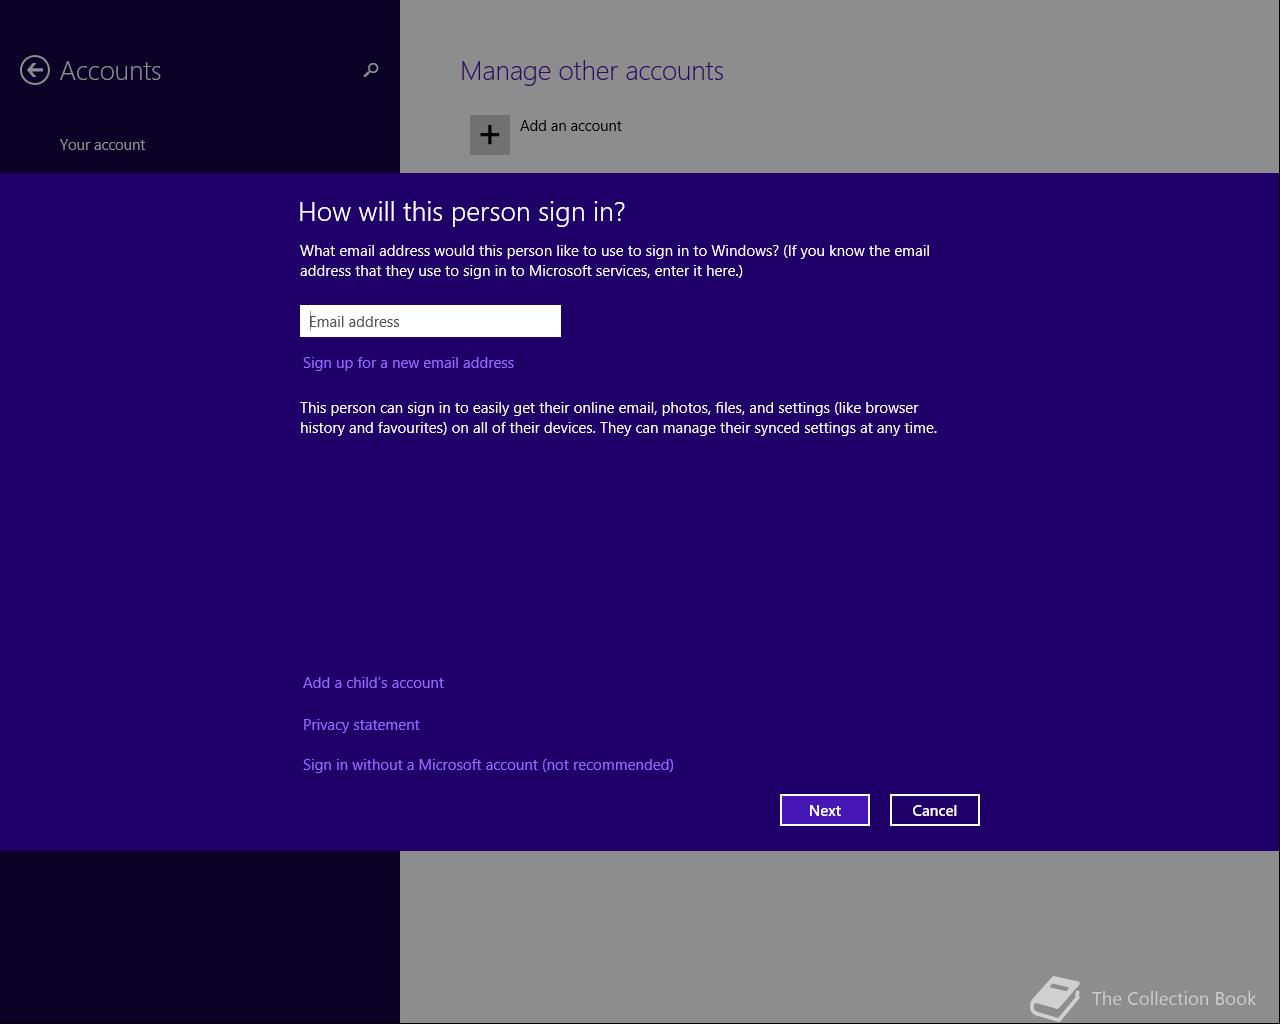Choose Sign in without a Microsoft account
Screen dimensions: 1280x1024
tap(488, 765)
